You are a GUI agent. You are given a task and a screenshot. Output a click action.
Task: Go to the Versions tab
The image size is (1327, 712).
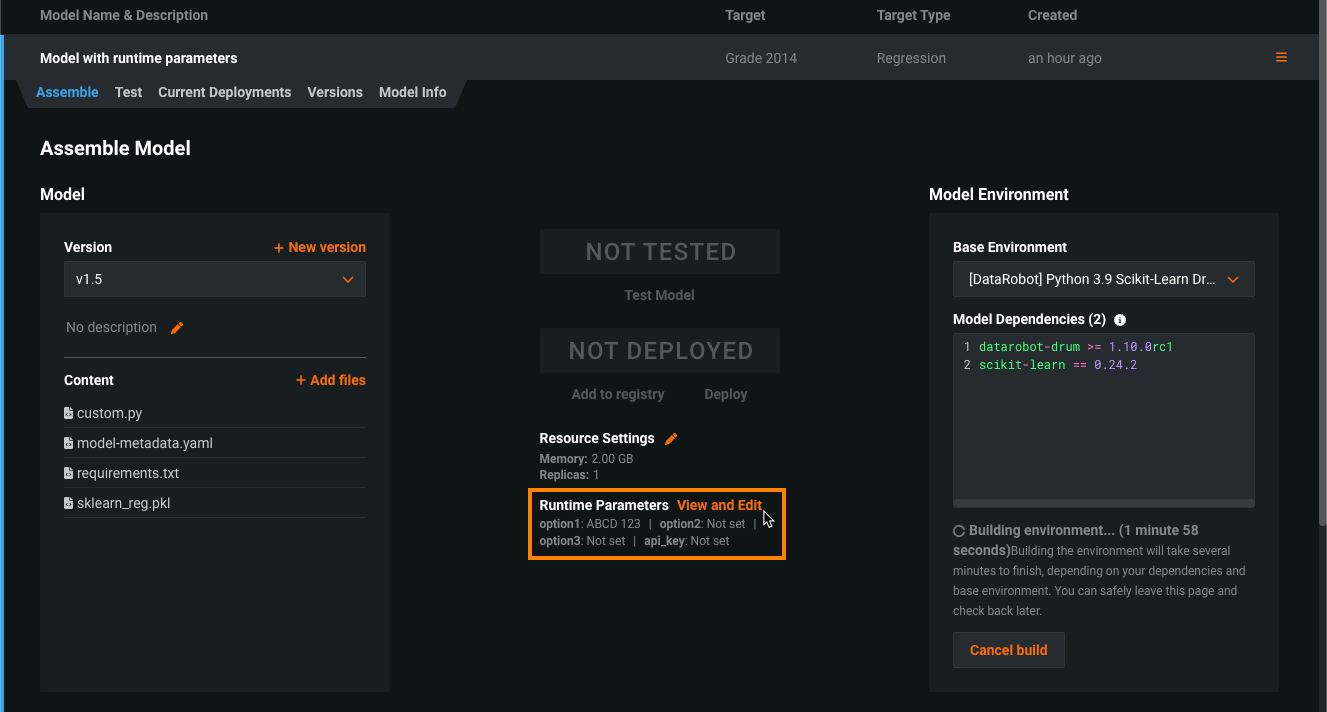[x=335, y=92]
